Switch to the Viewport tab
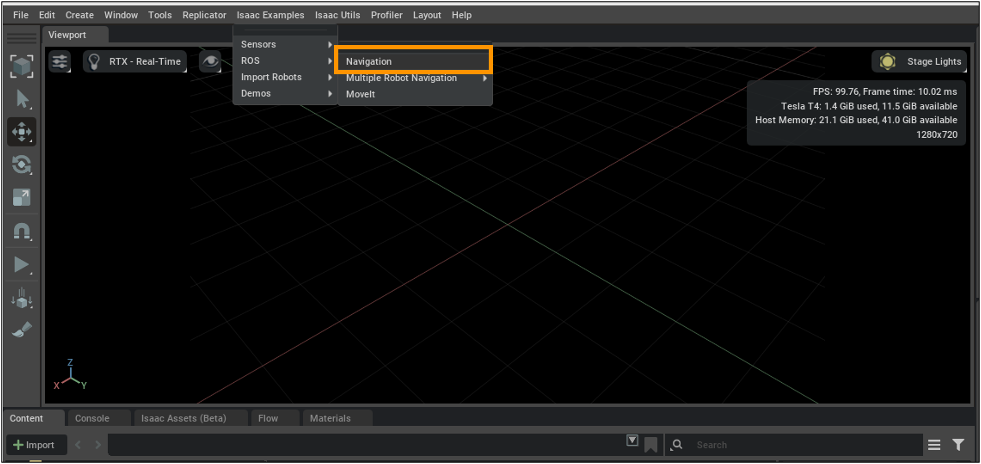The height and width of the screenshot is (464, 981). [x=75, y=35]
